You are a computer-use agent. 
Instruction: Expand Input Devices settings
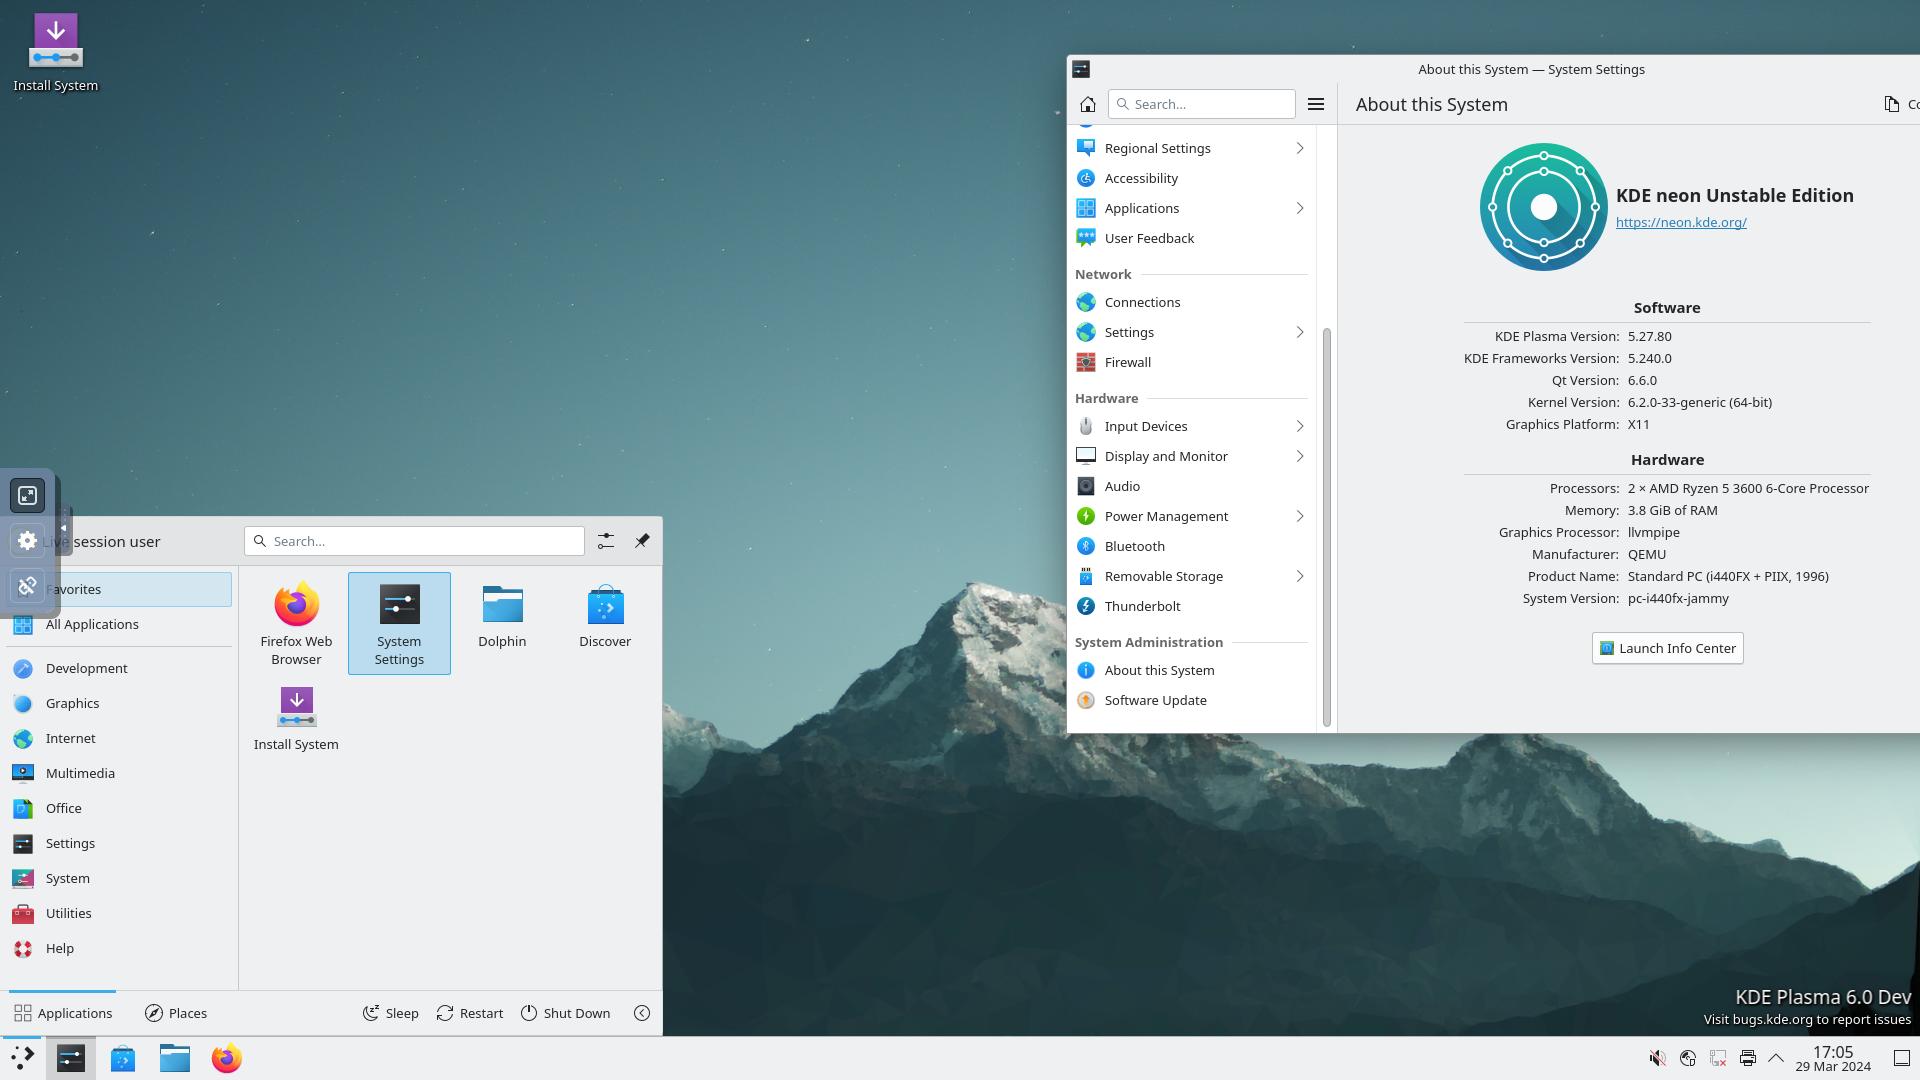coord(1191,426)
